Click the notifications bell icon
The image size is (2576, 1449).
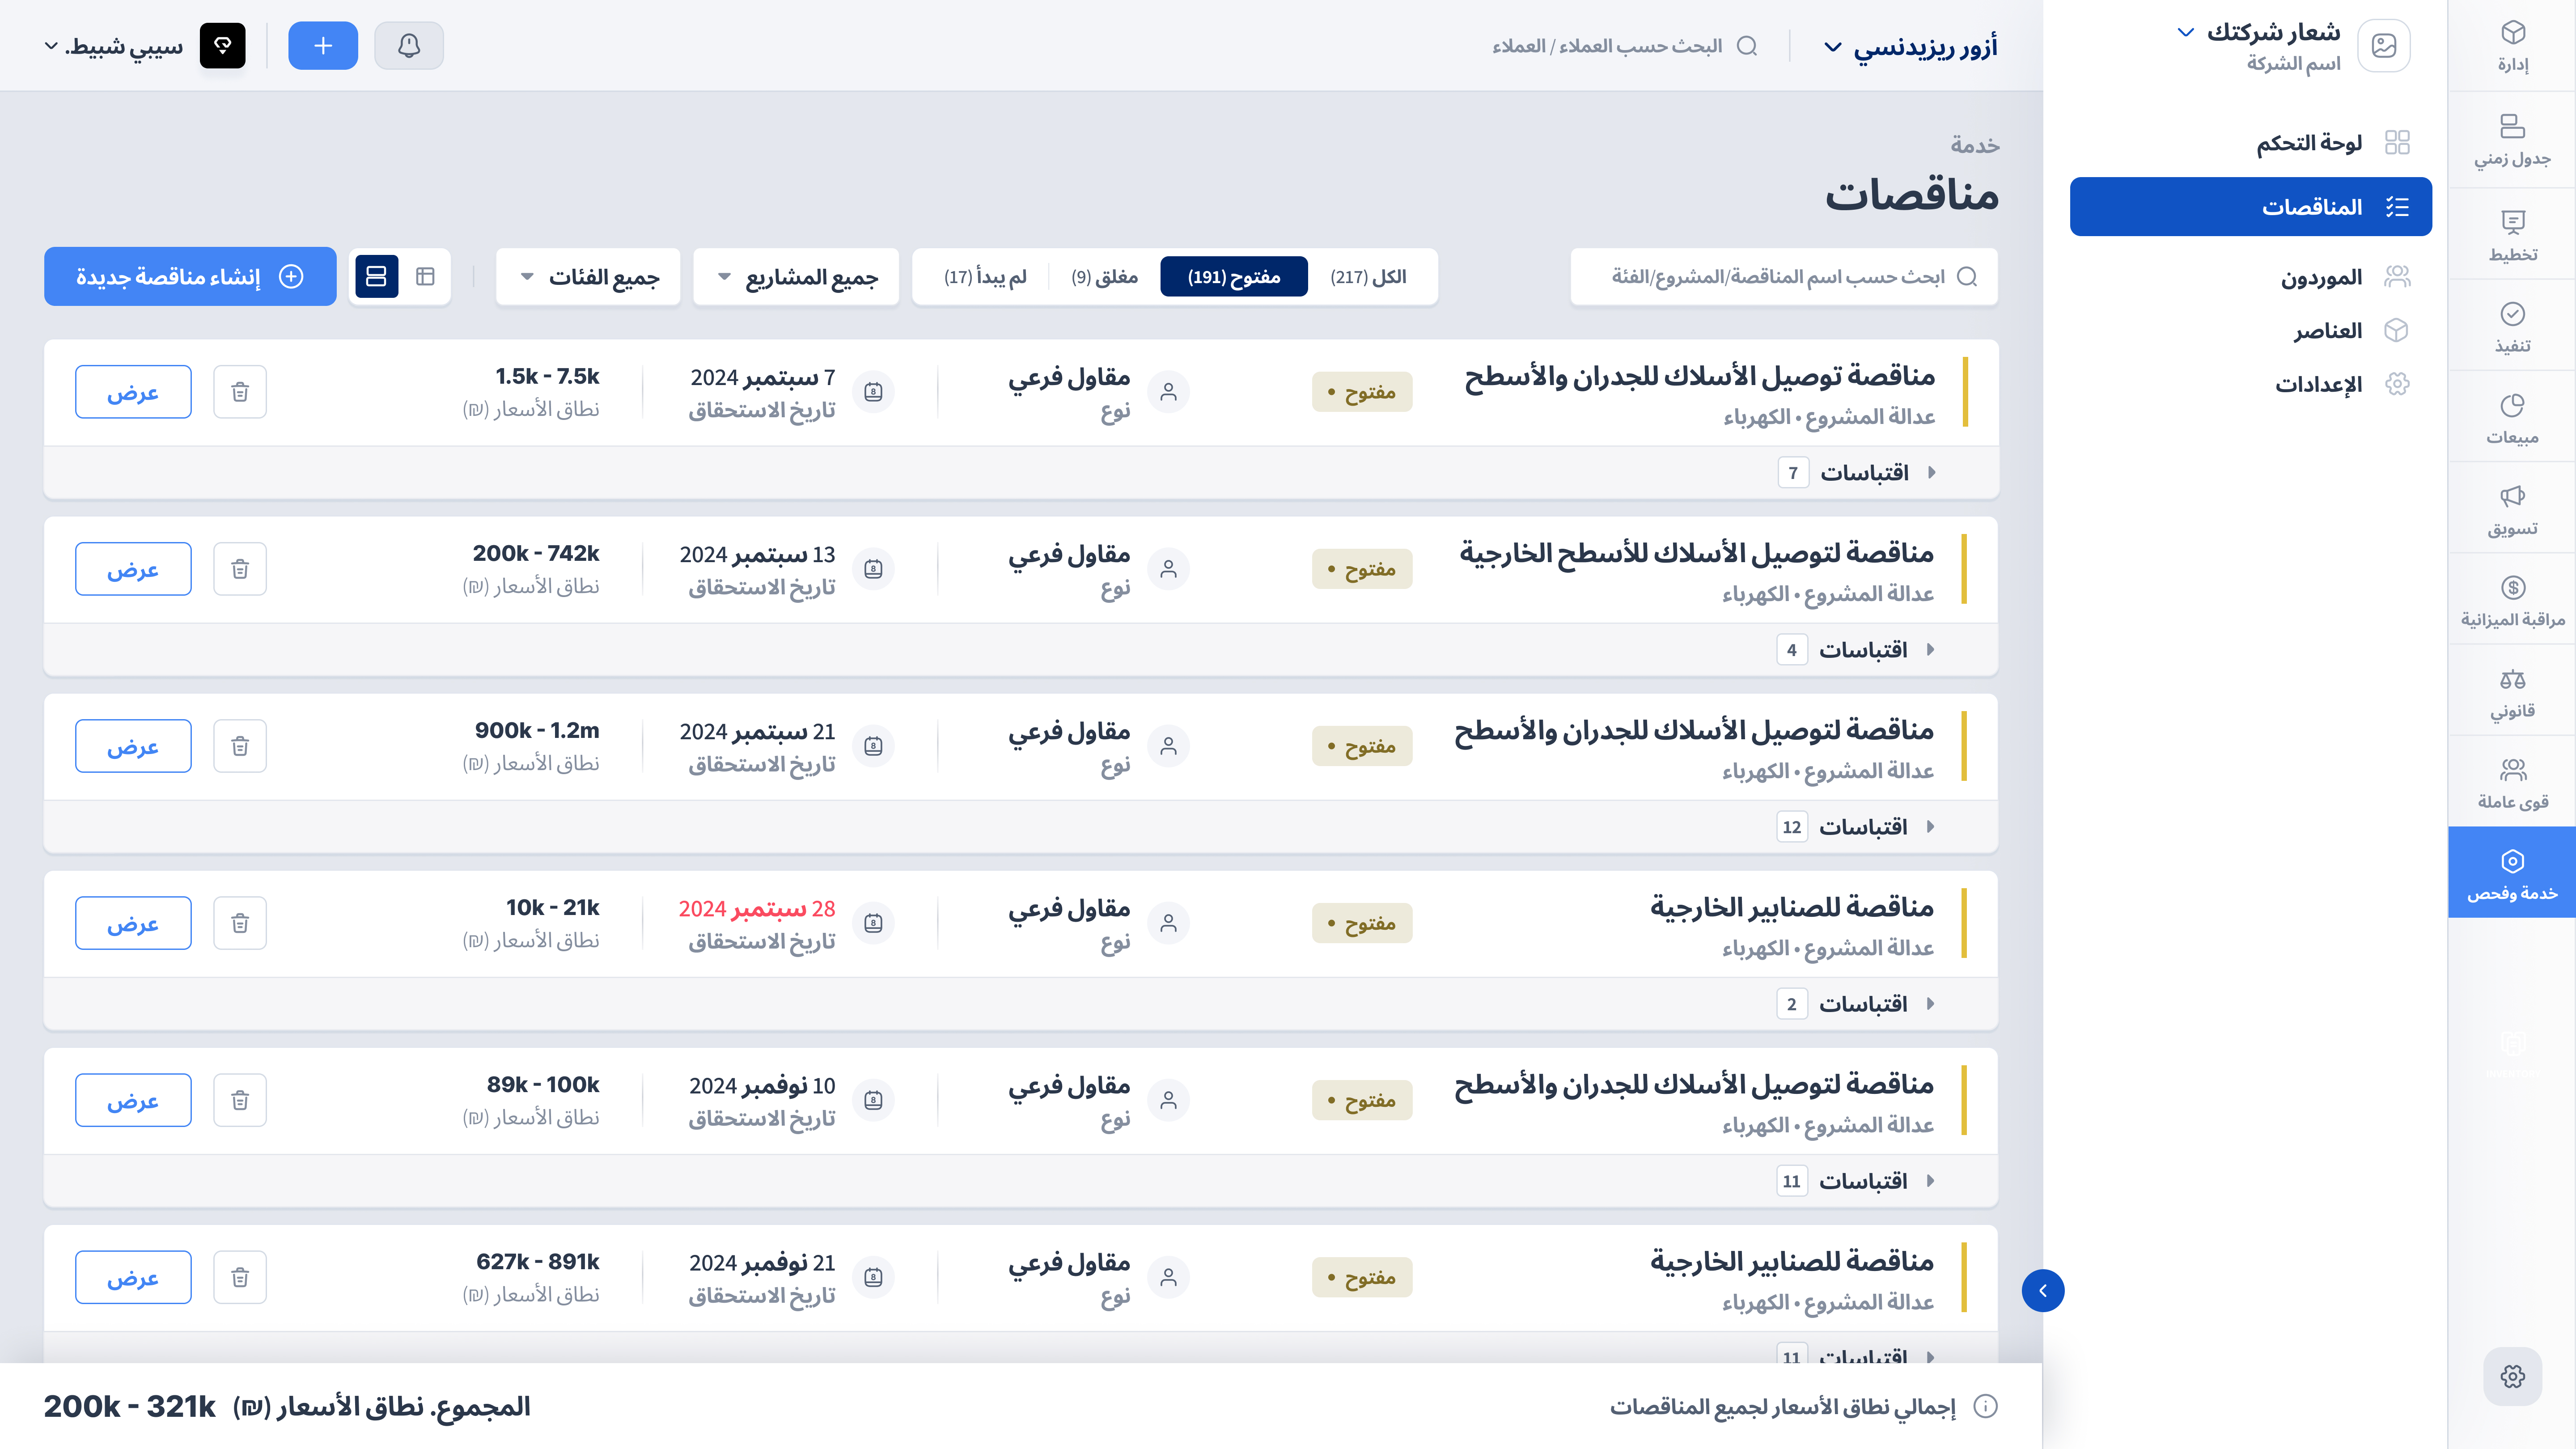(409, 46)
